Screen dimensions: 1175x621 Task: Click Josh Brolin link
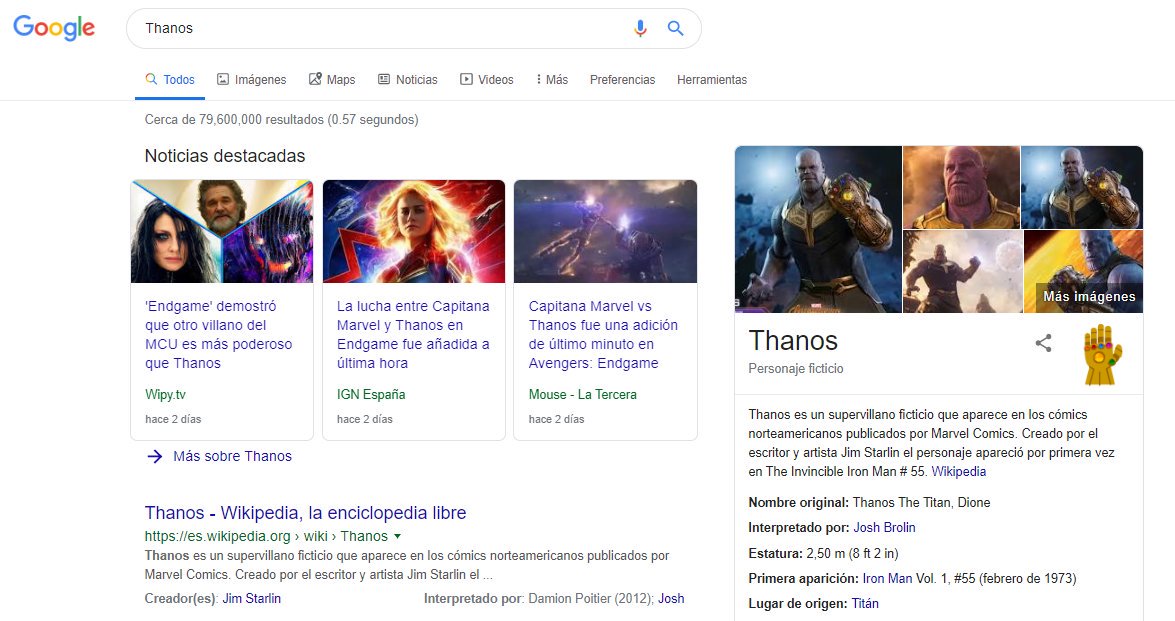pos(884,527)
